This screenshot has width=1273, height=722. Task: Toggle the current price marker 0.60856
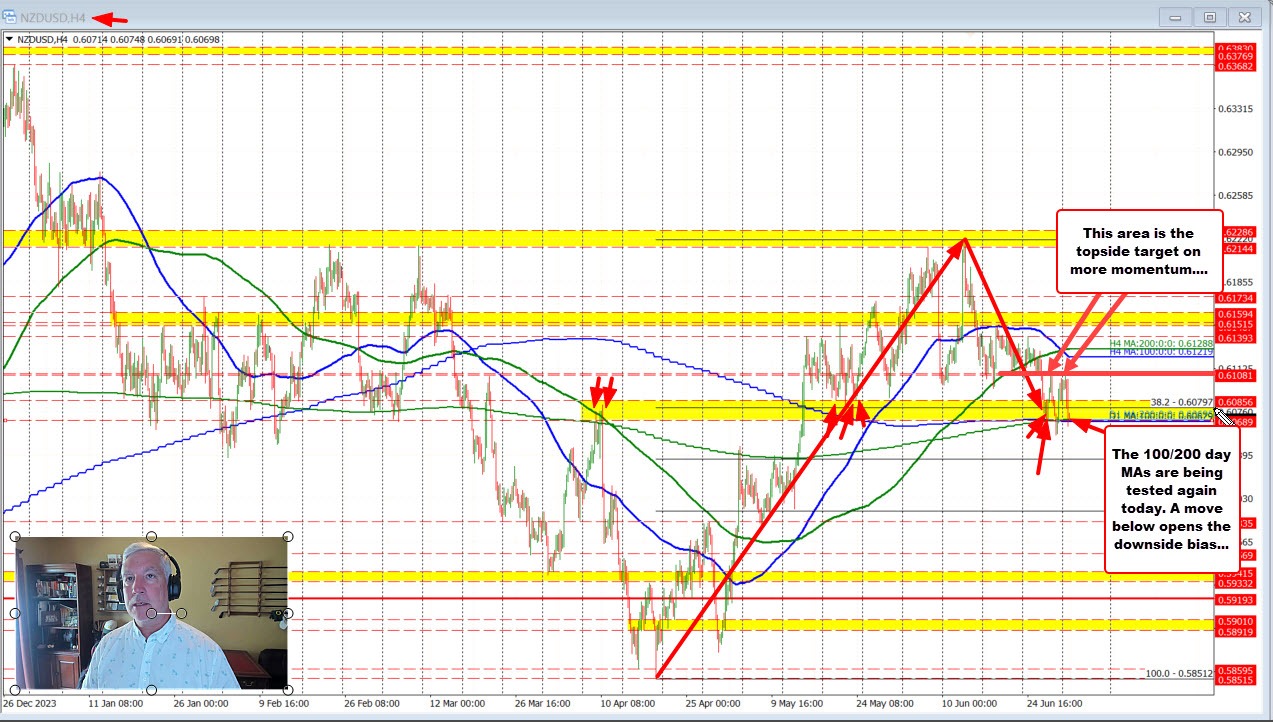1236,400
